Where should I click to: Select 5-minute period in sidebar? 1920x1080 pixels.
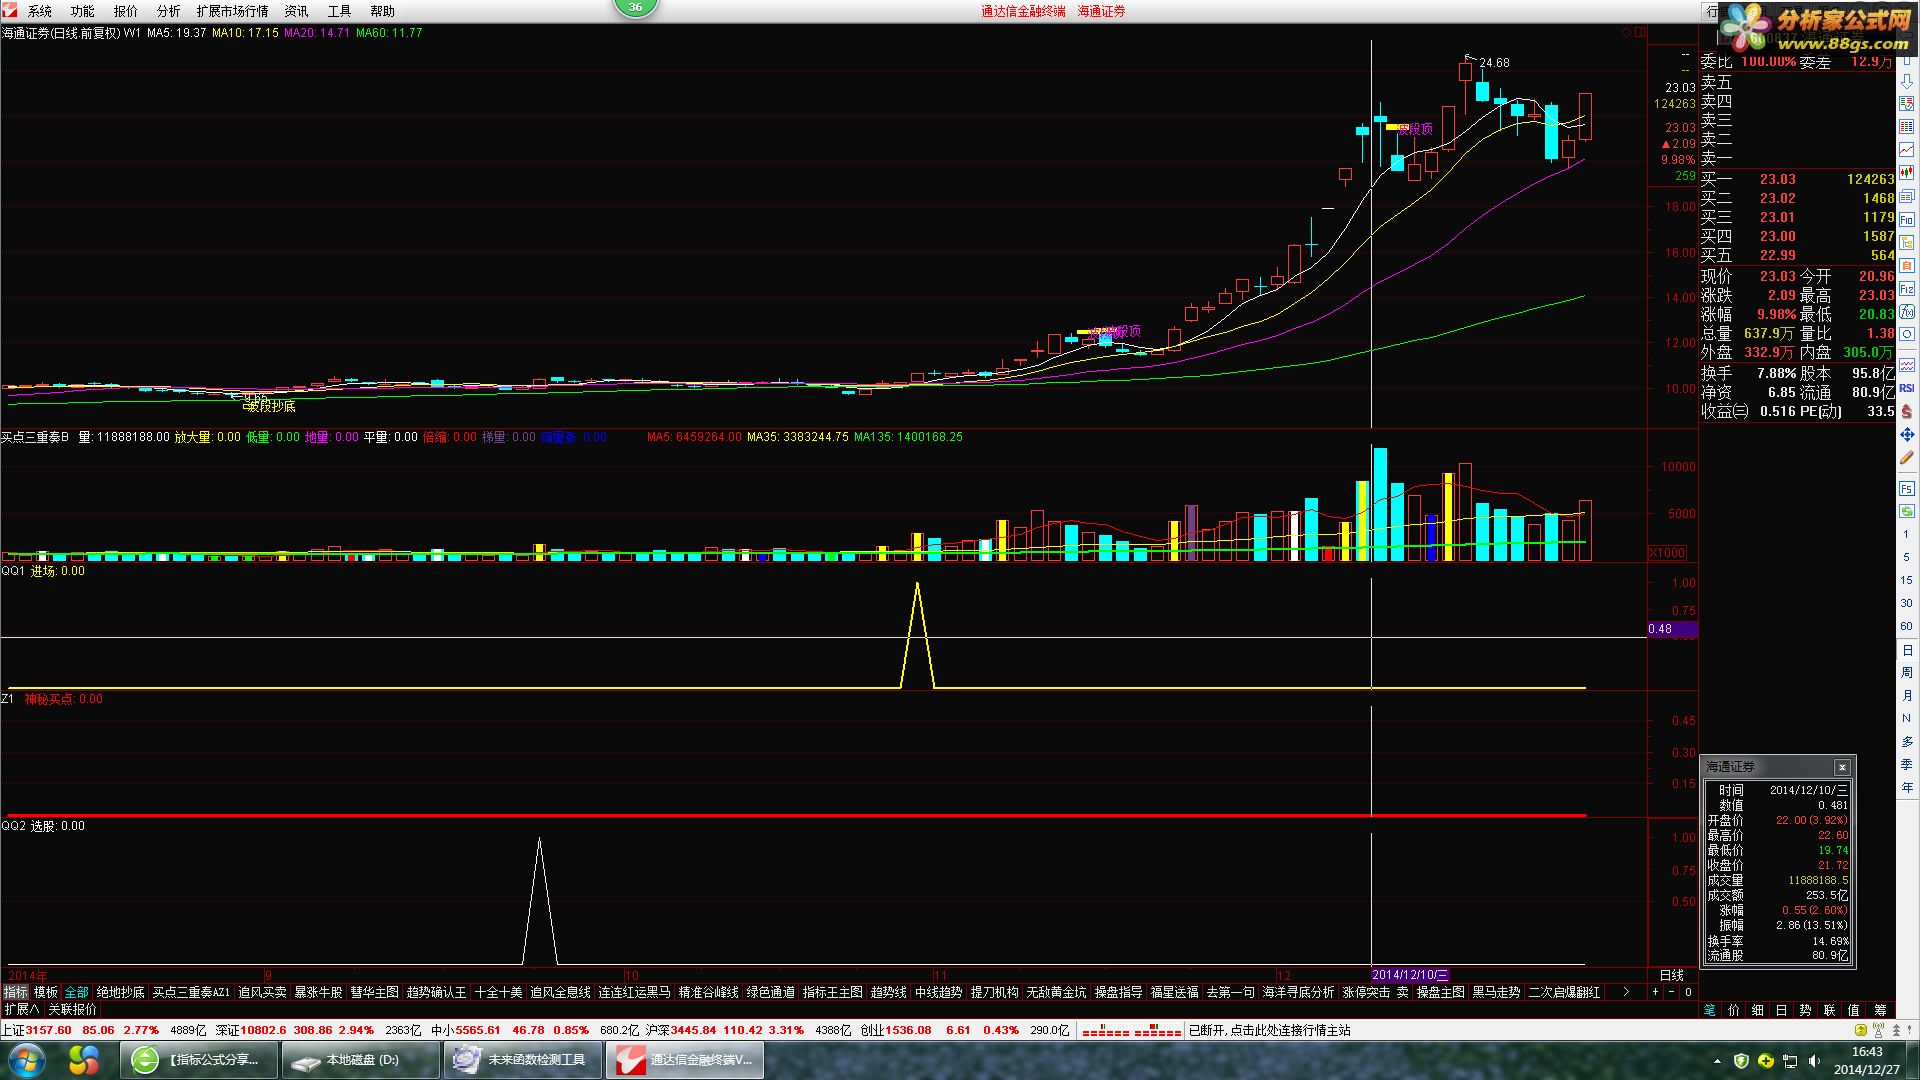(x=1907, y=557)
